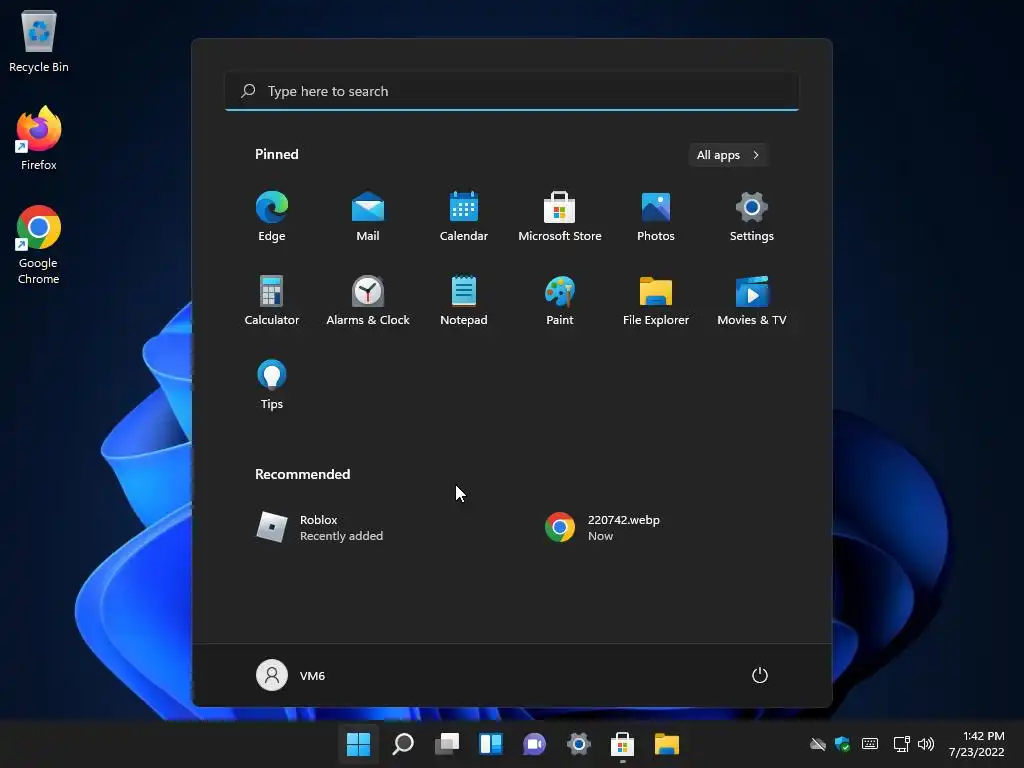Open the Paint app
Image resolution: width=1024 pixels, height=768 pixels.
(x=560, y=300)
